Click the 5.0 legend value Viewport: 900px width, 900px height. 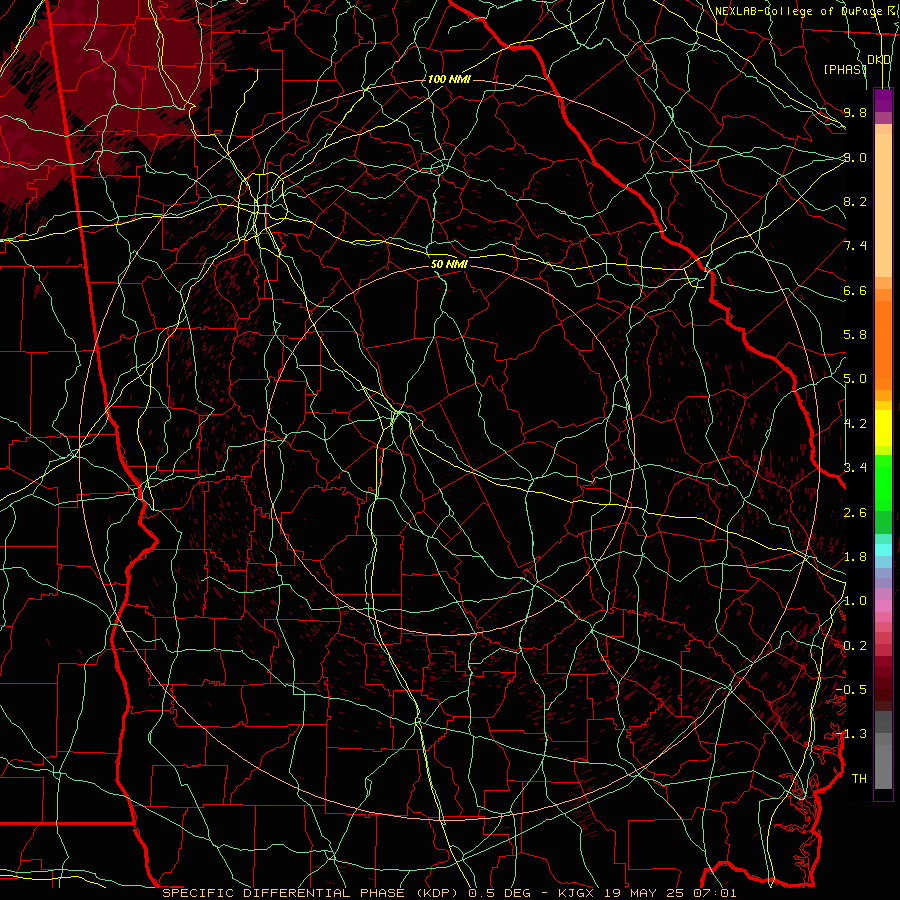click(855, 379)
